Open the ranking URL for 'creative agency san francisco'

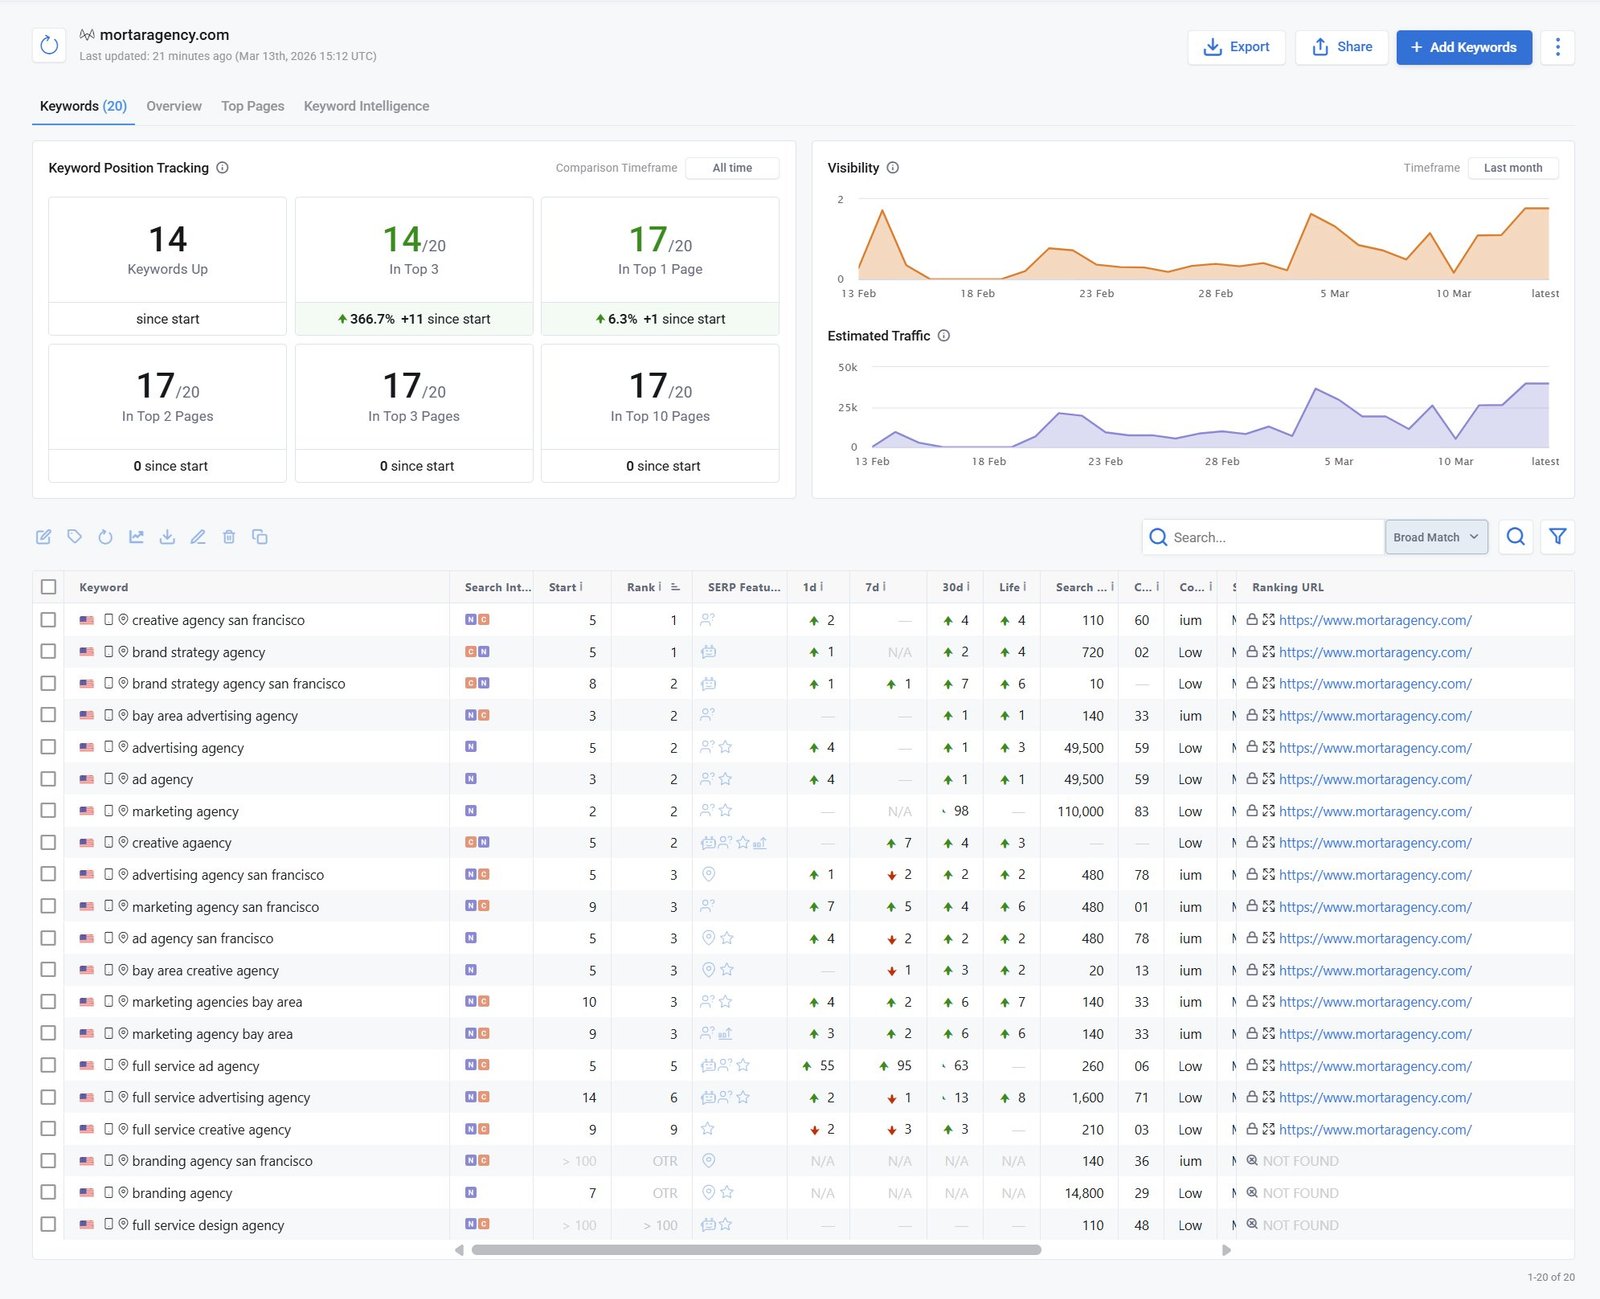(x=1374, y=620)
